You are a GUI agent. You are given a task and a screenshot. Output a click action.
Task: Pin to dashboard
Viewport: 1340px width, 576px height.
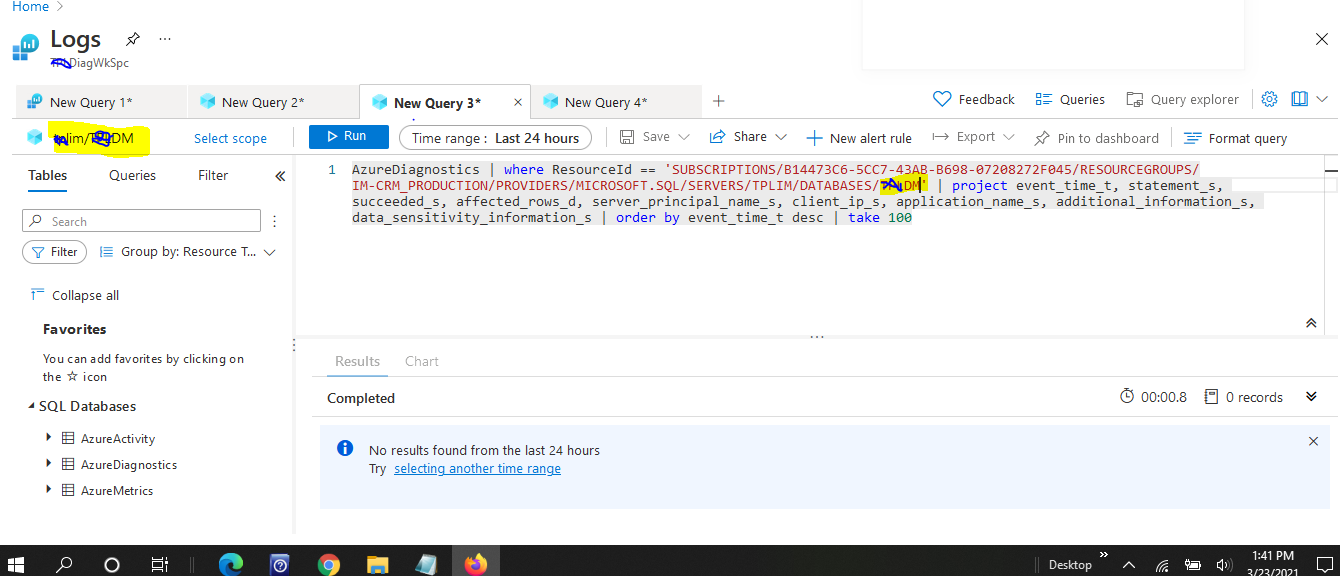point(1096,138)
